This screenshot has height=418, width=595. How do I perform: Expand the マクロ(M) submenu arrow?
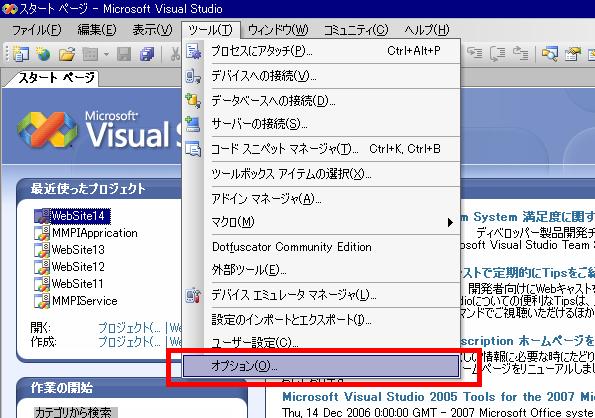(450, 222)
